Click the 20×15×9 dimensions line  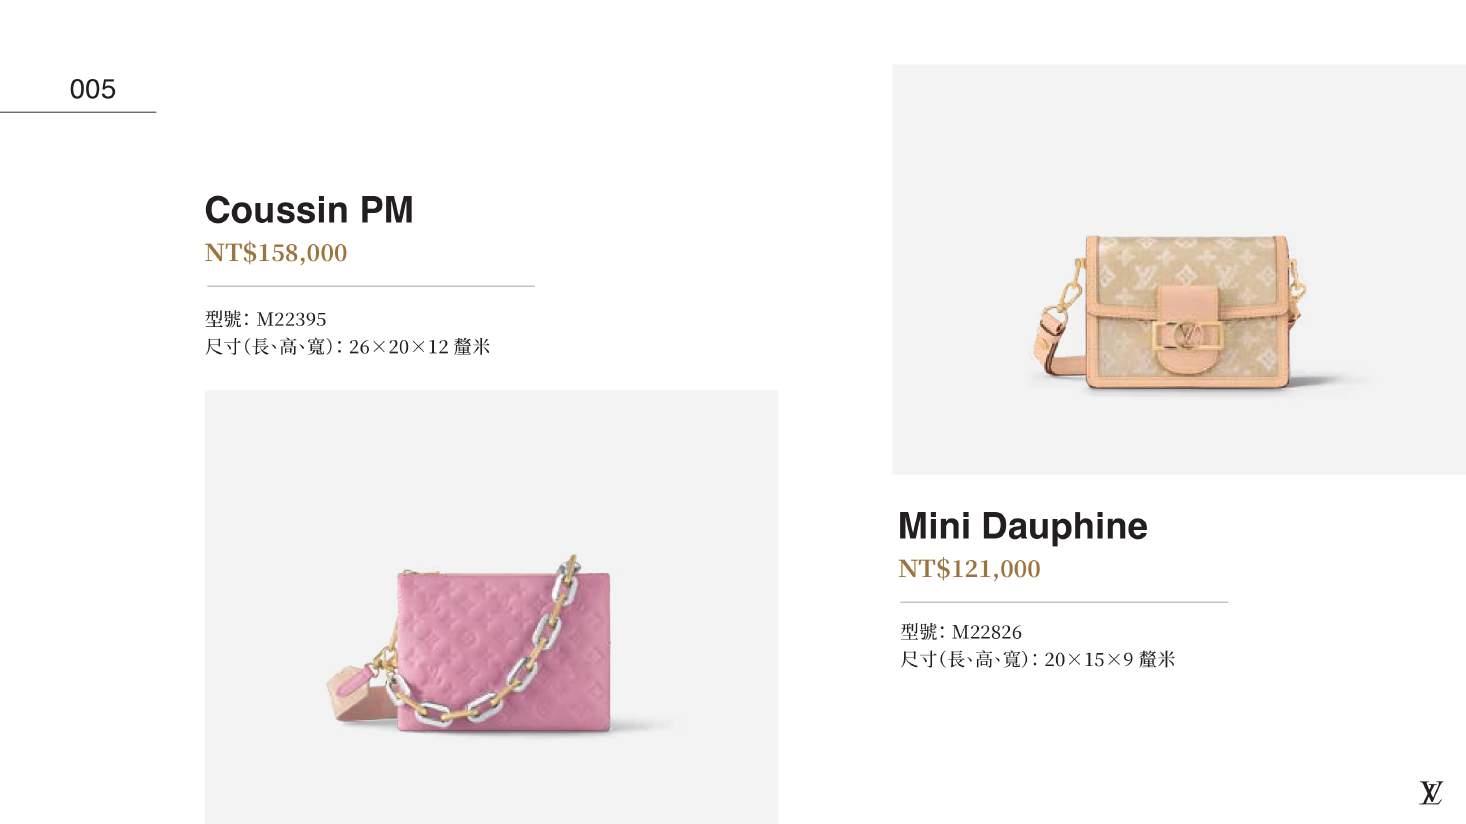pyautogui.click(x=1038, y=660)
